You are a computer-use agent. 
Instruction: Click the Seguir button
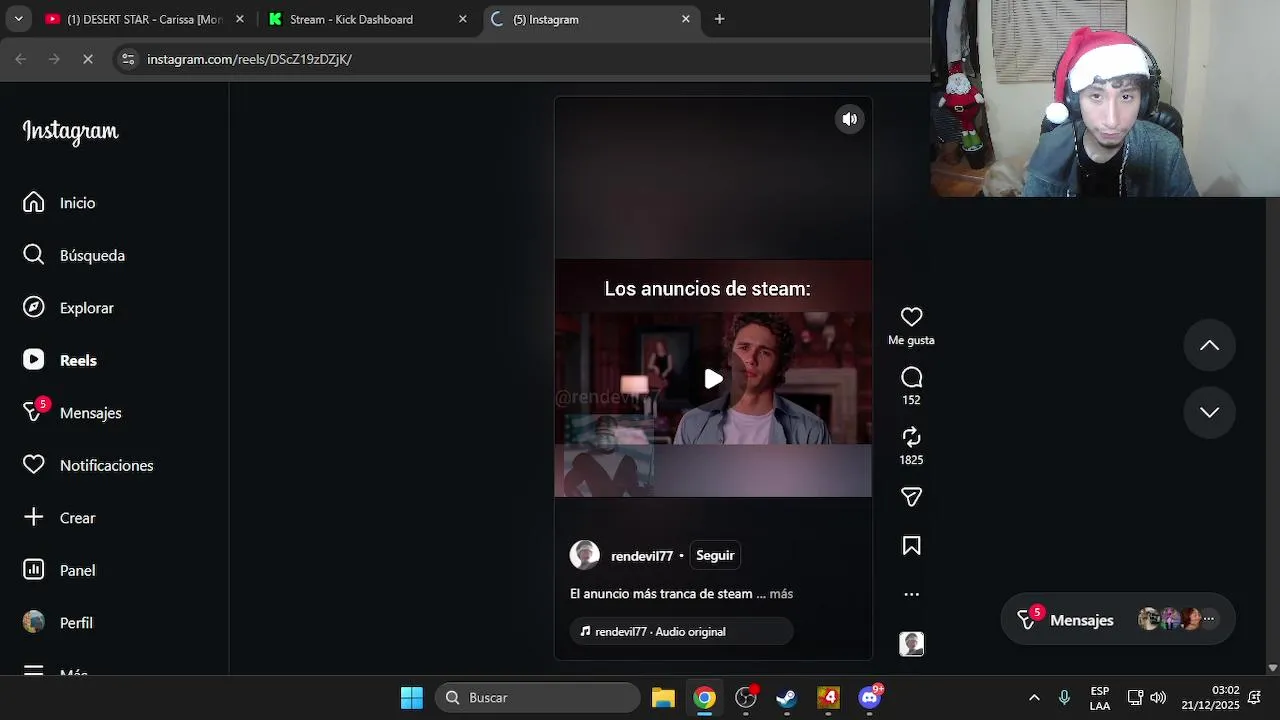coord(715,556)
